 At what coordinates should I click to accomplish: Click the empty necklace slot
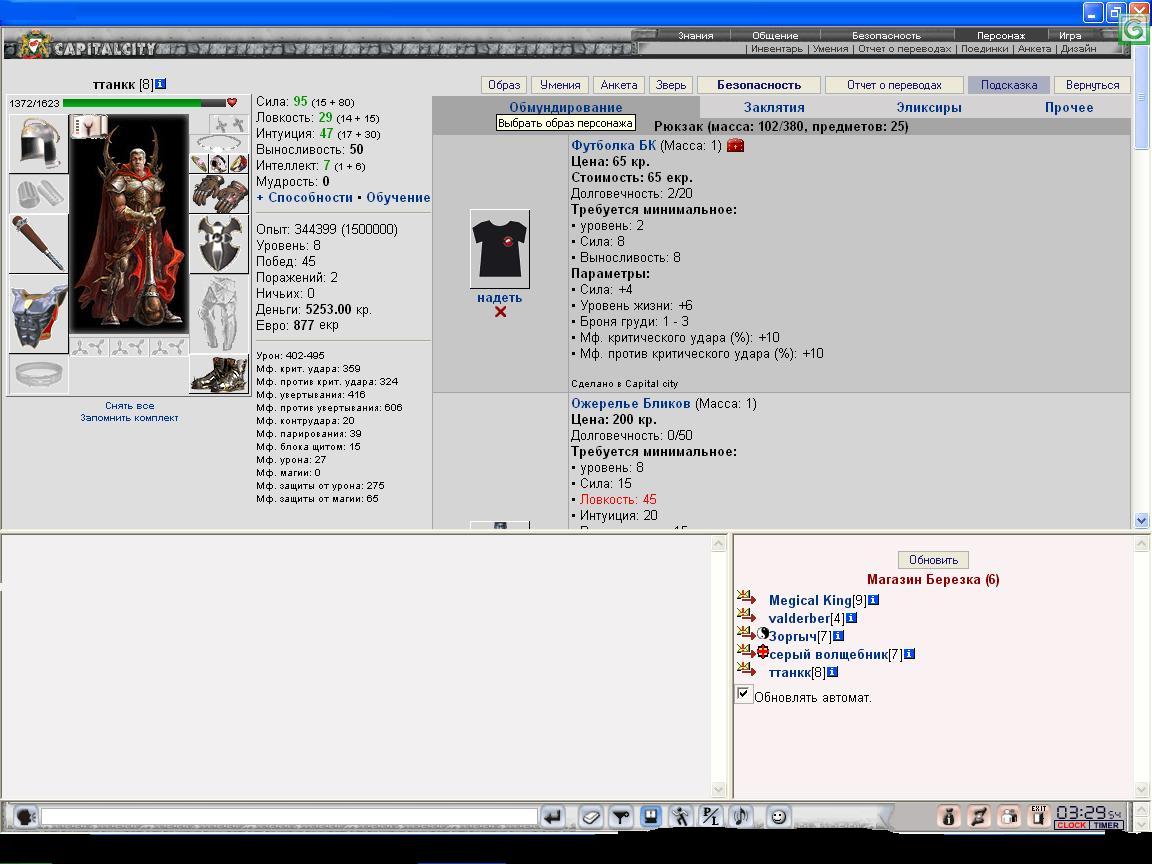[x=219, y=143]
